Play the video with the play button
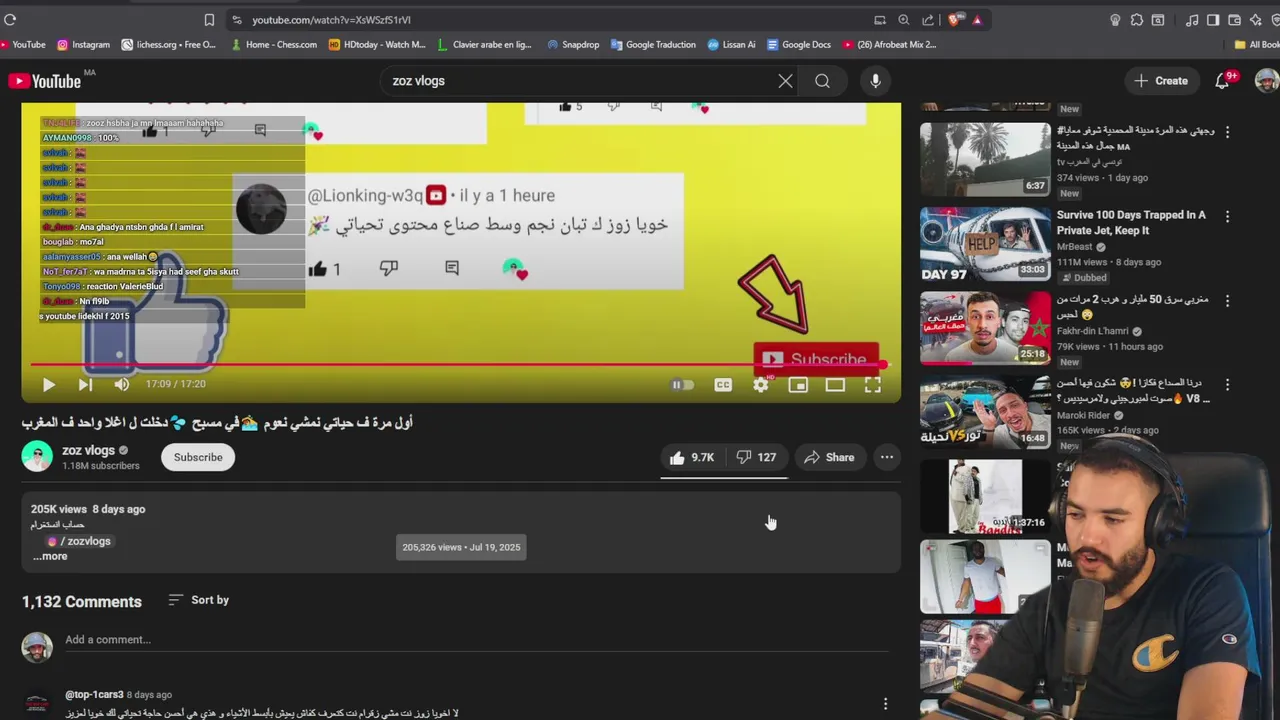This screenshot has height=720, width=1280. [48, 384]
